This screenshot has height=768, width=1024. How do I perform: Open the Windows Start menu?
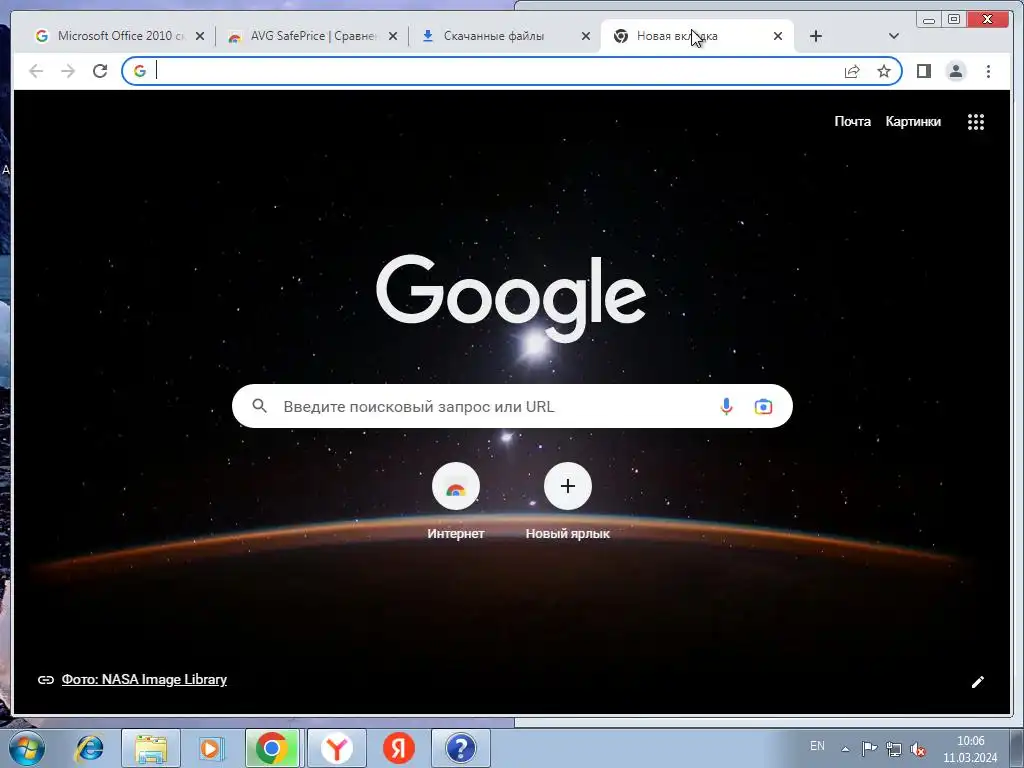(27, 748)
